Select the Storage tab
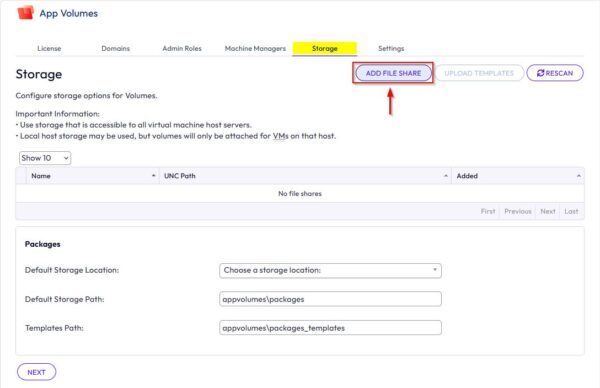 (x=324, y=49)
